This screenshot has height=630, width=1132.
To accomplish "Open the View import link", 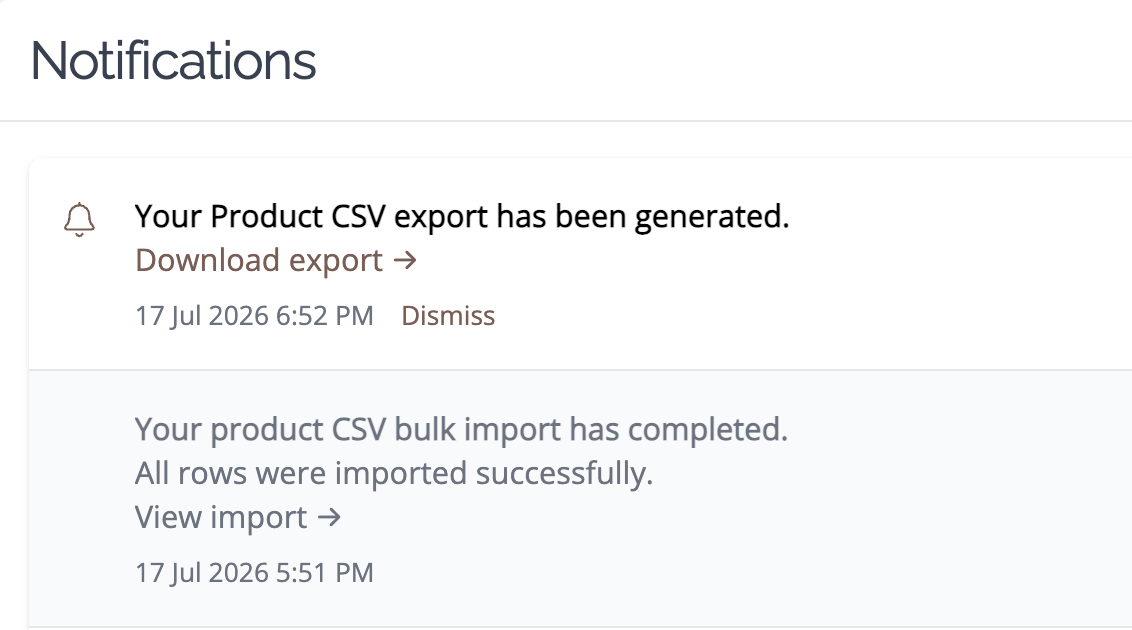I will 238,517.
